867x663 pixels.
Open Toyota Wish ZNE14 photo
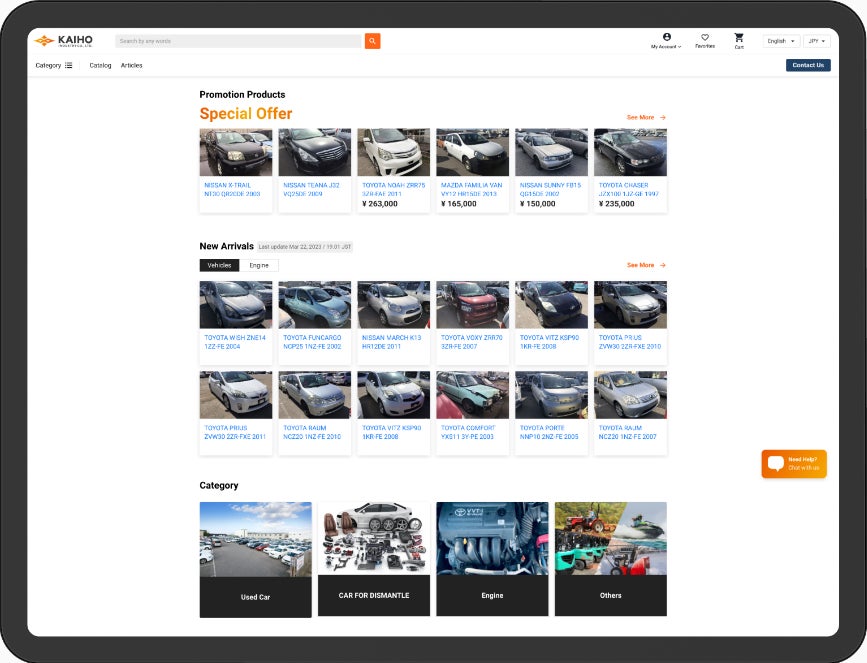coord(236,305)
